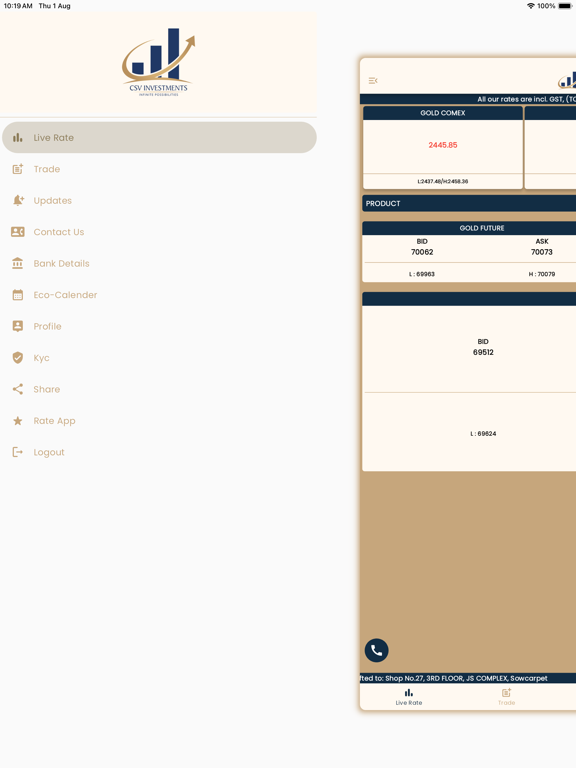Click the Logout exit icon

[x=18, y=452]
